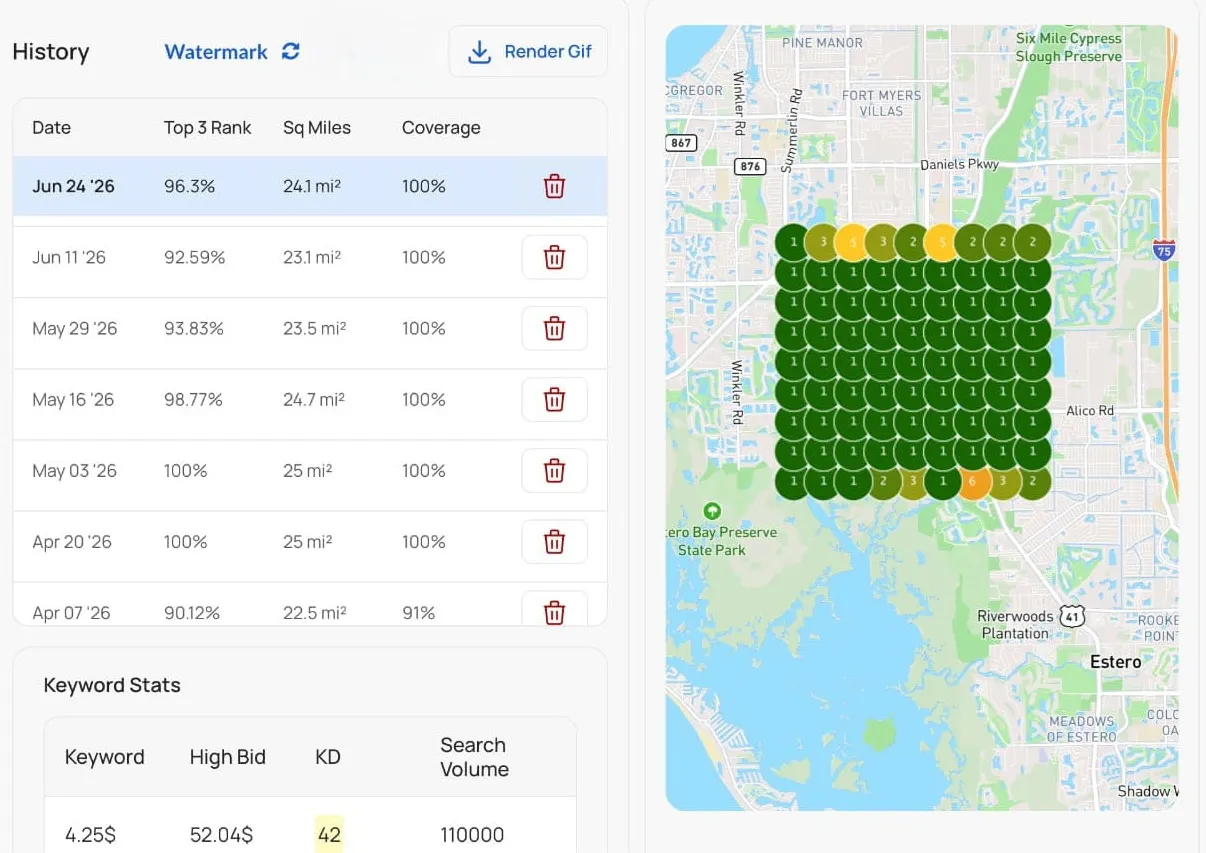Click the Render Gif button
Image resolution: width=1206 pixels, height=853 pixels.
tap(528, 51)
